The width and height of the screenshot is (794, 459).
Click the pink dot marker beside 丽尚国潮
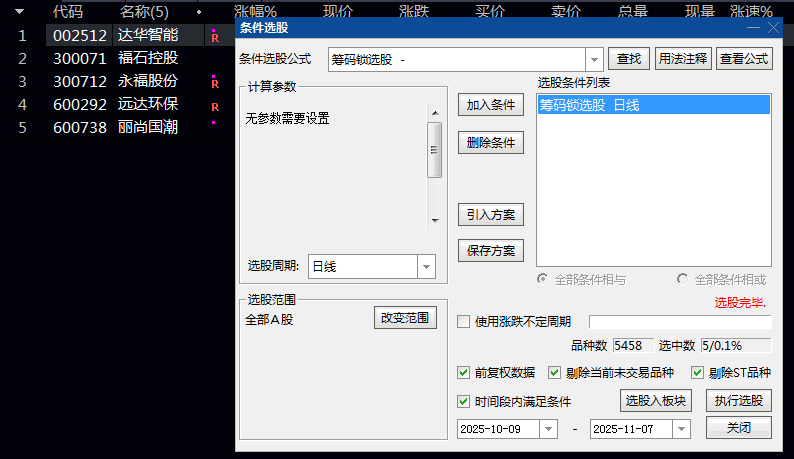click(x=214, y=123)
